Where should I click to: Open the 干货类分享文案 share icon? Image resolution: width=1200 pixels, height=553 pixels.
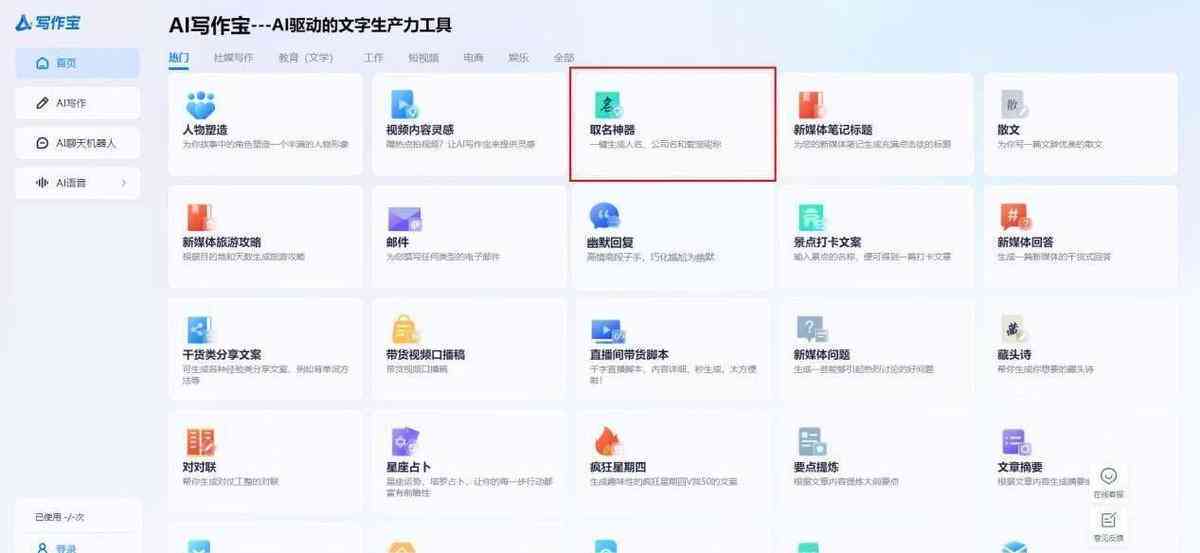click(x=200, y=330)
